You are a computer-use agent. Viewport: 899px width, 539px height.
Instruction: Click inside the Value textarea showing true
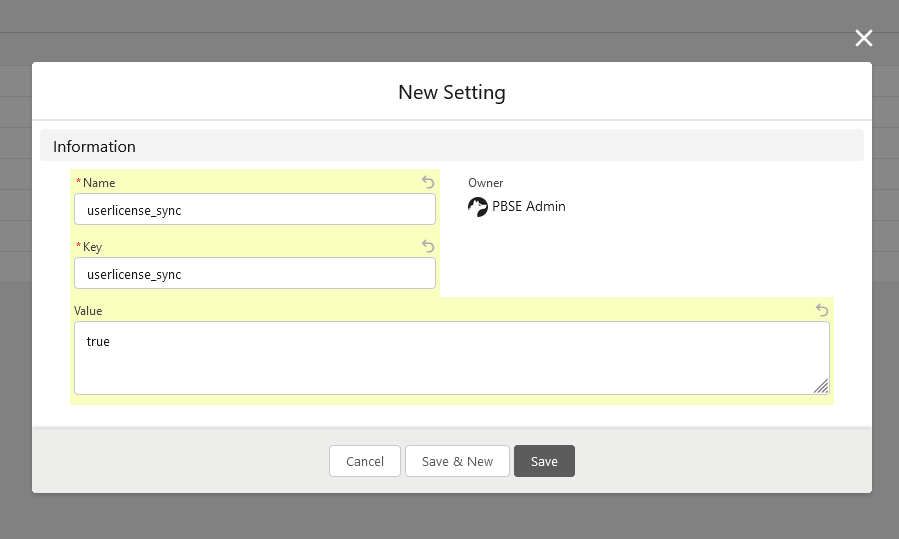click(452, 358)
